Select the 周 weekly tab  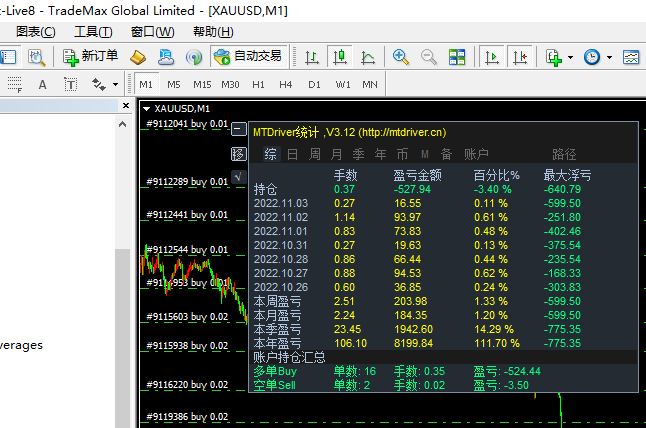point(315,154)
